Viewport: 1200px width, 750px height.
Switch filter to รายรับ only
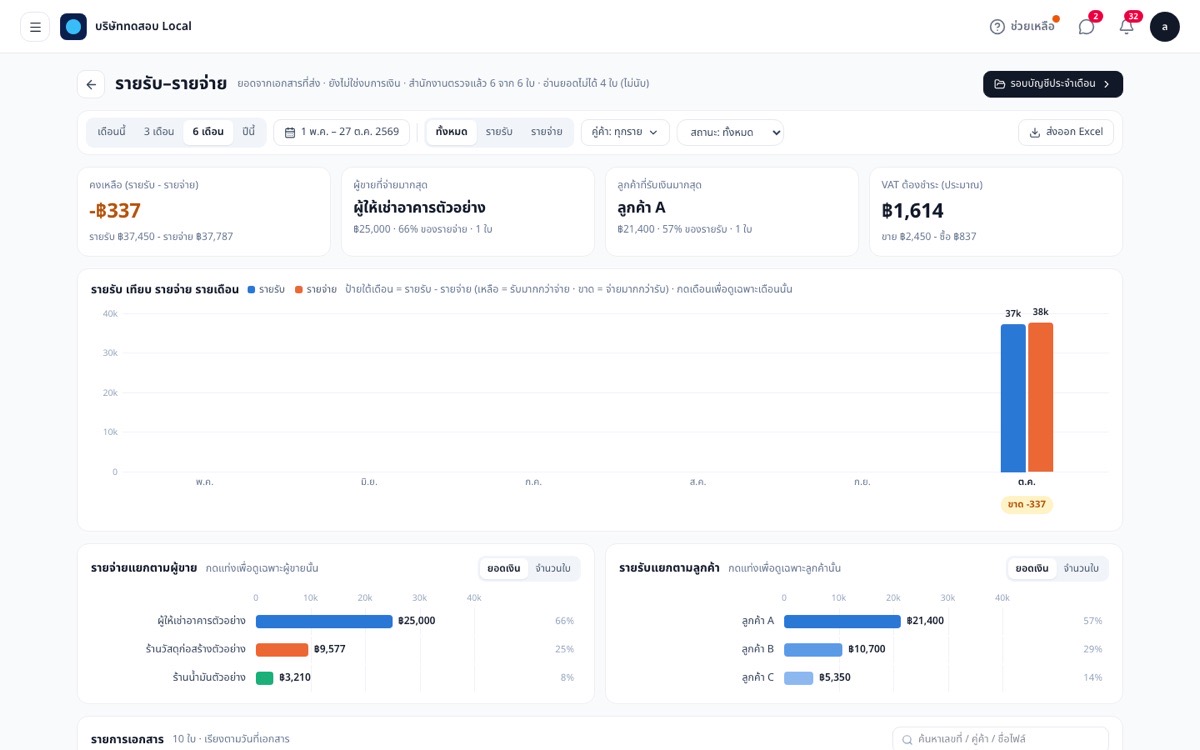click(499, 132)
